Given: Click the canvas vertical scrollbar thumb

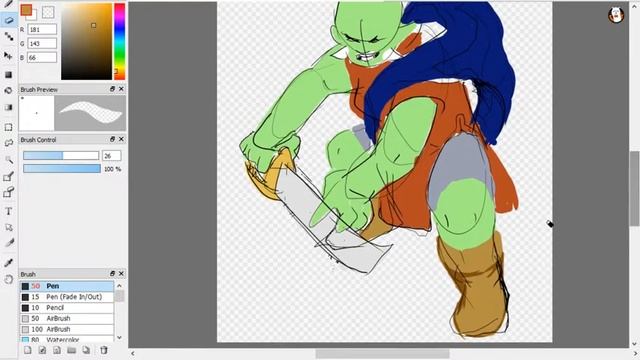Looking at the screenshot, I should (634, 188).
